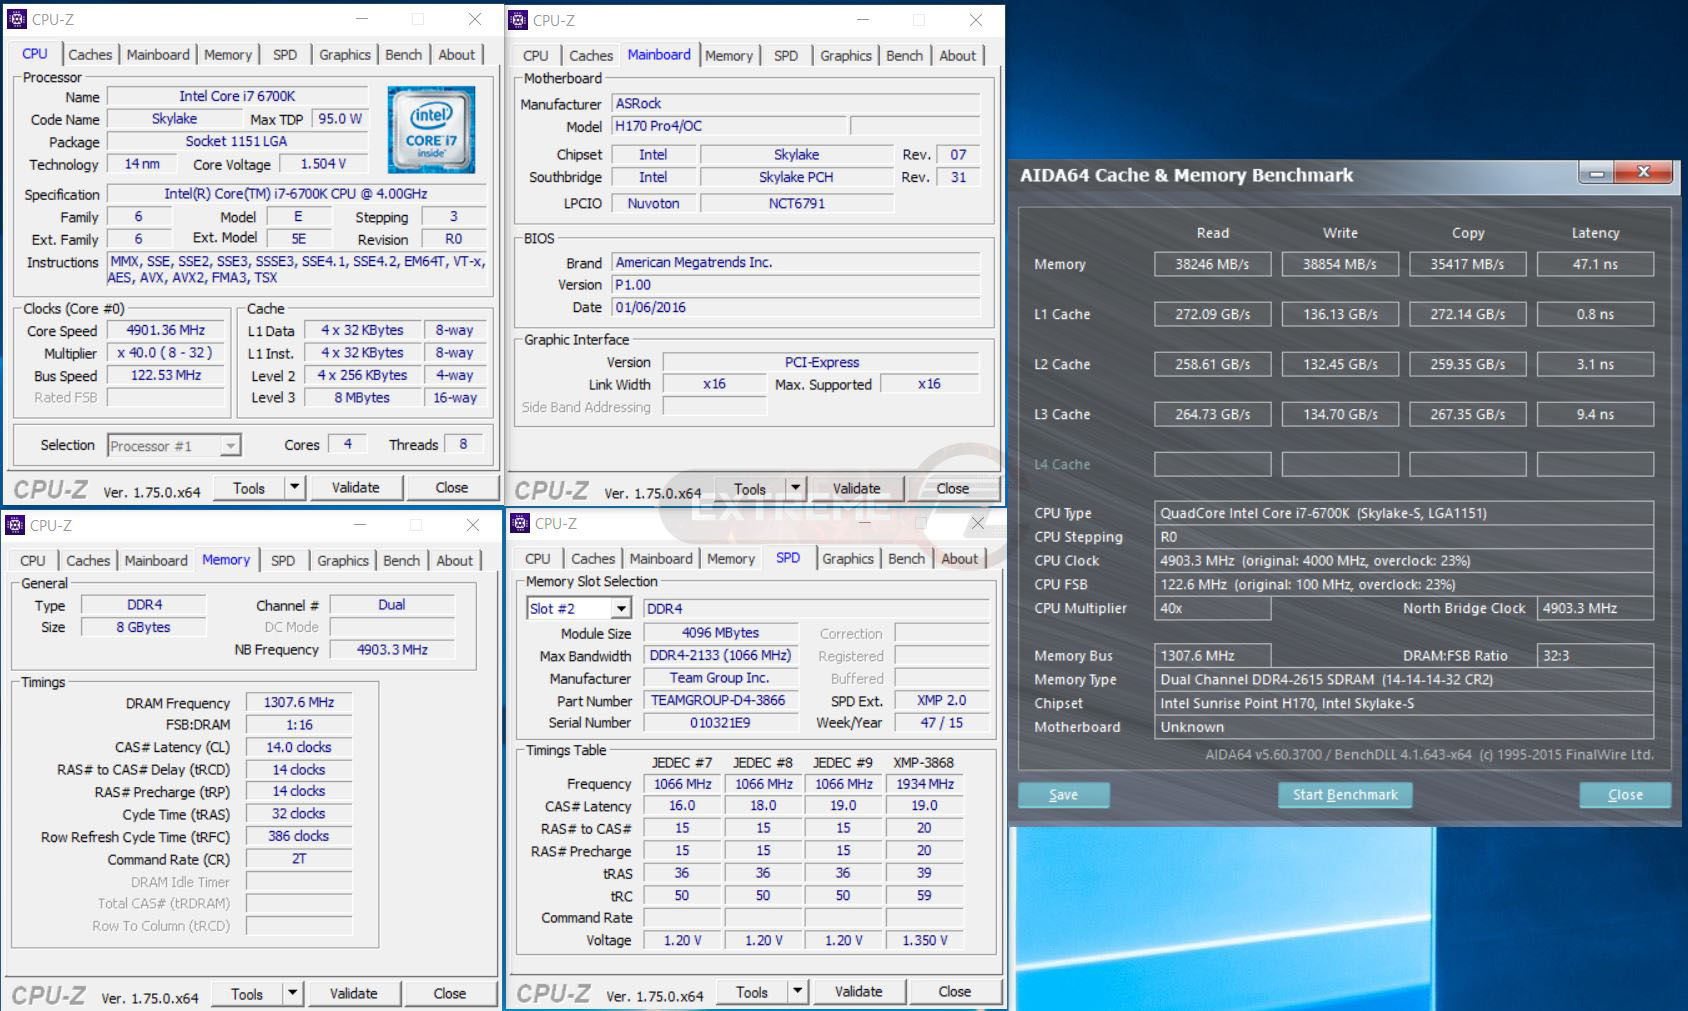Viewport: 1688px width, 1011px height.
Task: Click the Save button in the AIDA64 benchmark
Action: pyautogui.click(x=1063, y=795)
